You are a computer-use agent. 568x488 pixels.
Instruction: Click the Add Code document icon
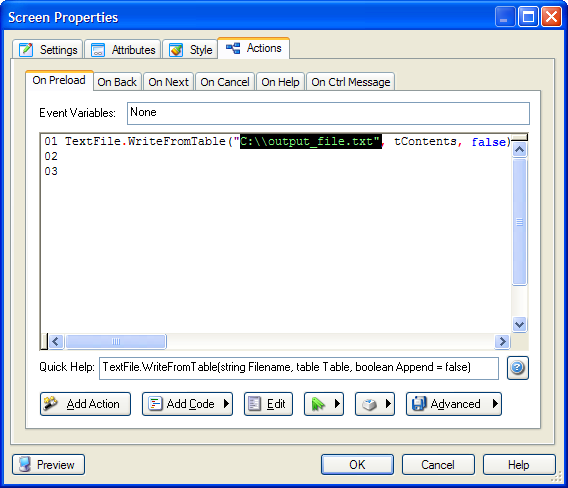(155, 404)
